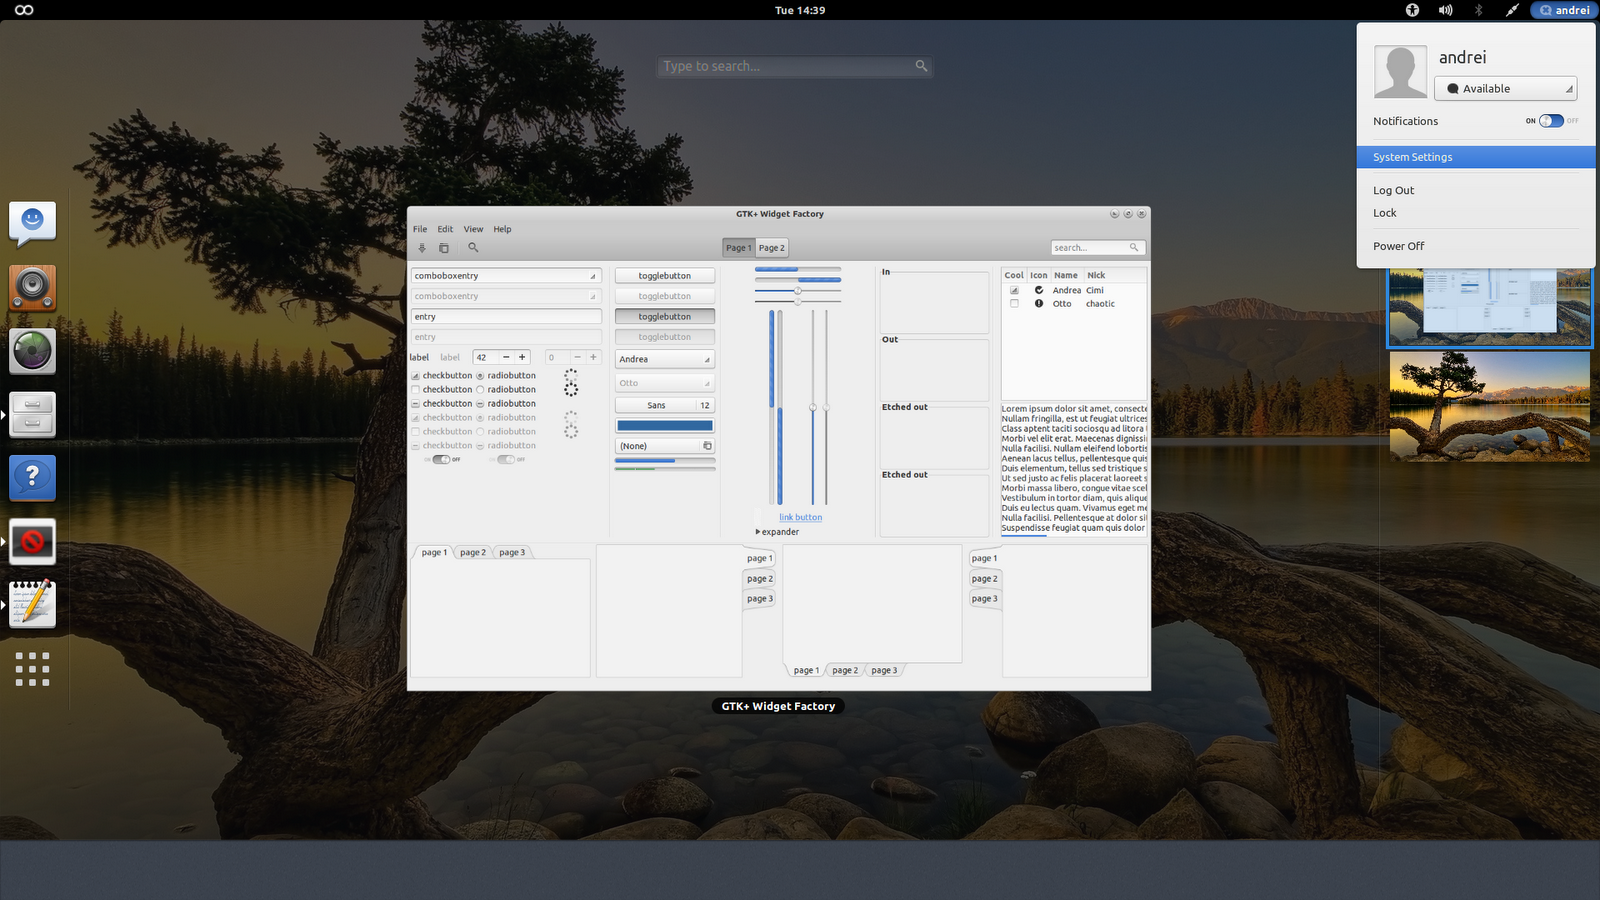Viewport: 1600px width, 900px height.
Task: Click the checkmark icon beside Andrea in the list
Action: (1039, 290)
